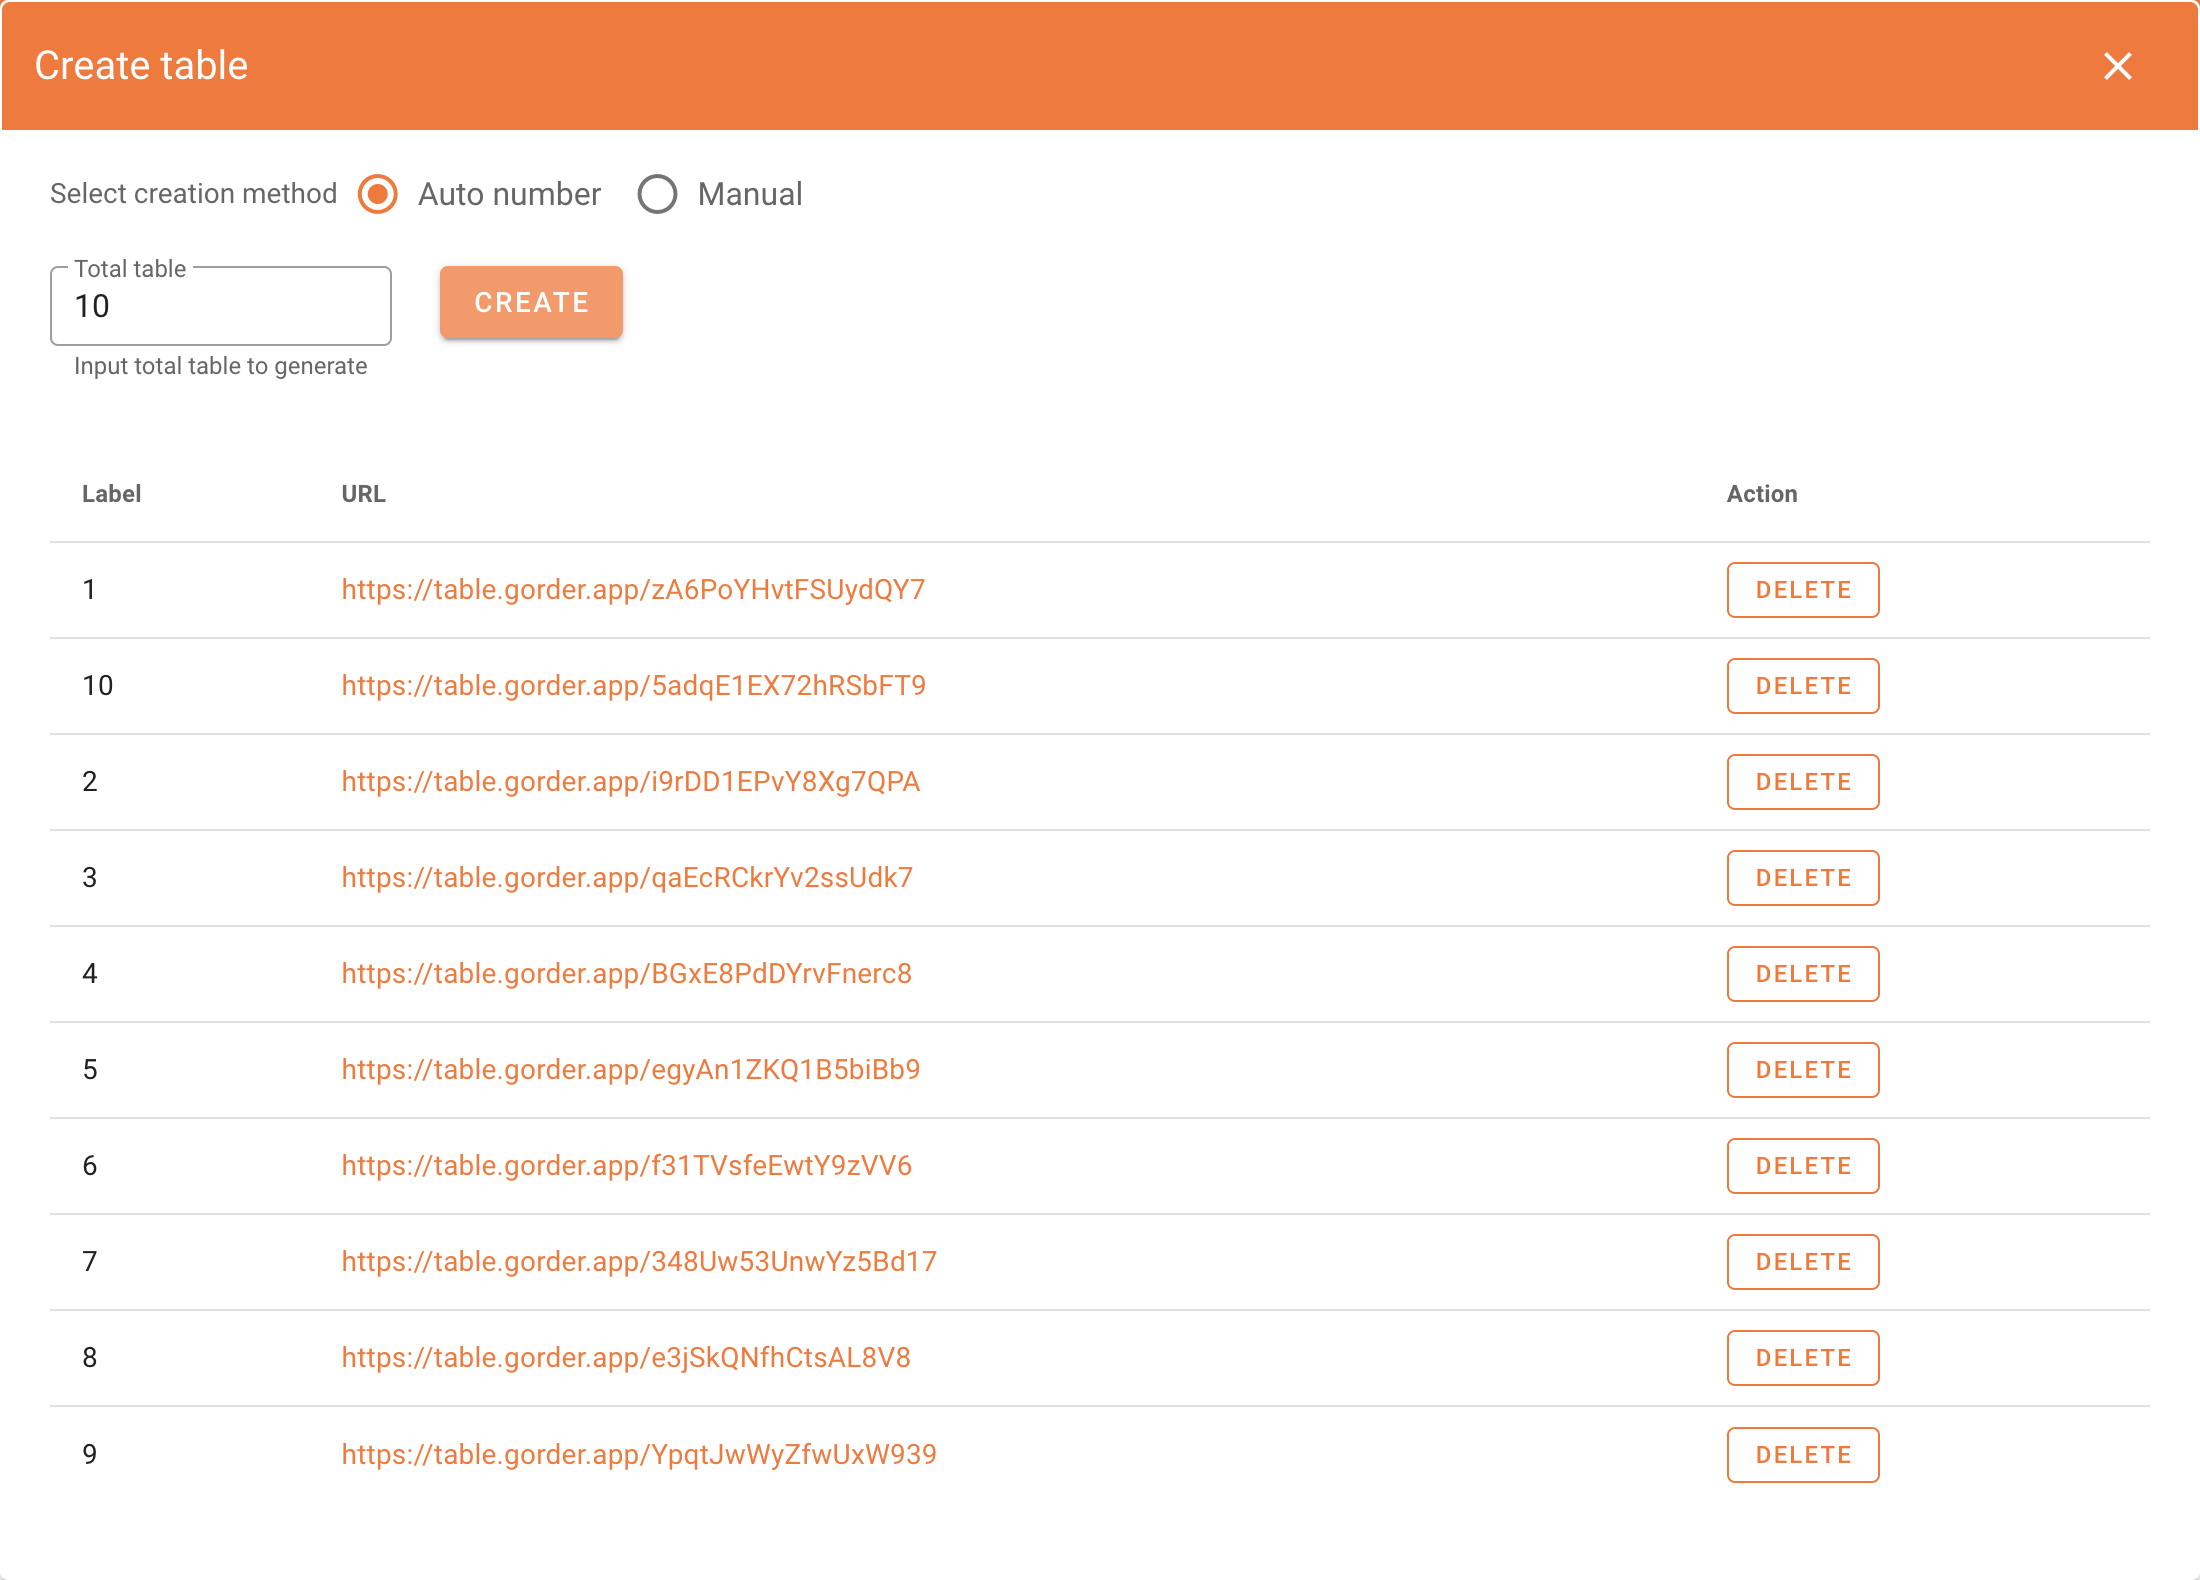Screen dimensions: 2200x1580
Task: Open the URL ending egyAn1ZKQ1B5biBb9
Action: tap(630, 1070)
